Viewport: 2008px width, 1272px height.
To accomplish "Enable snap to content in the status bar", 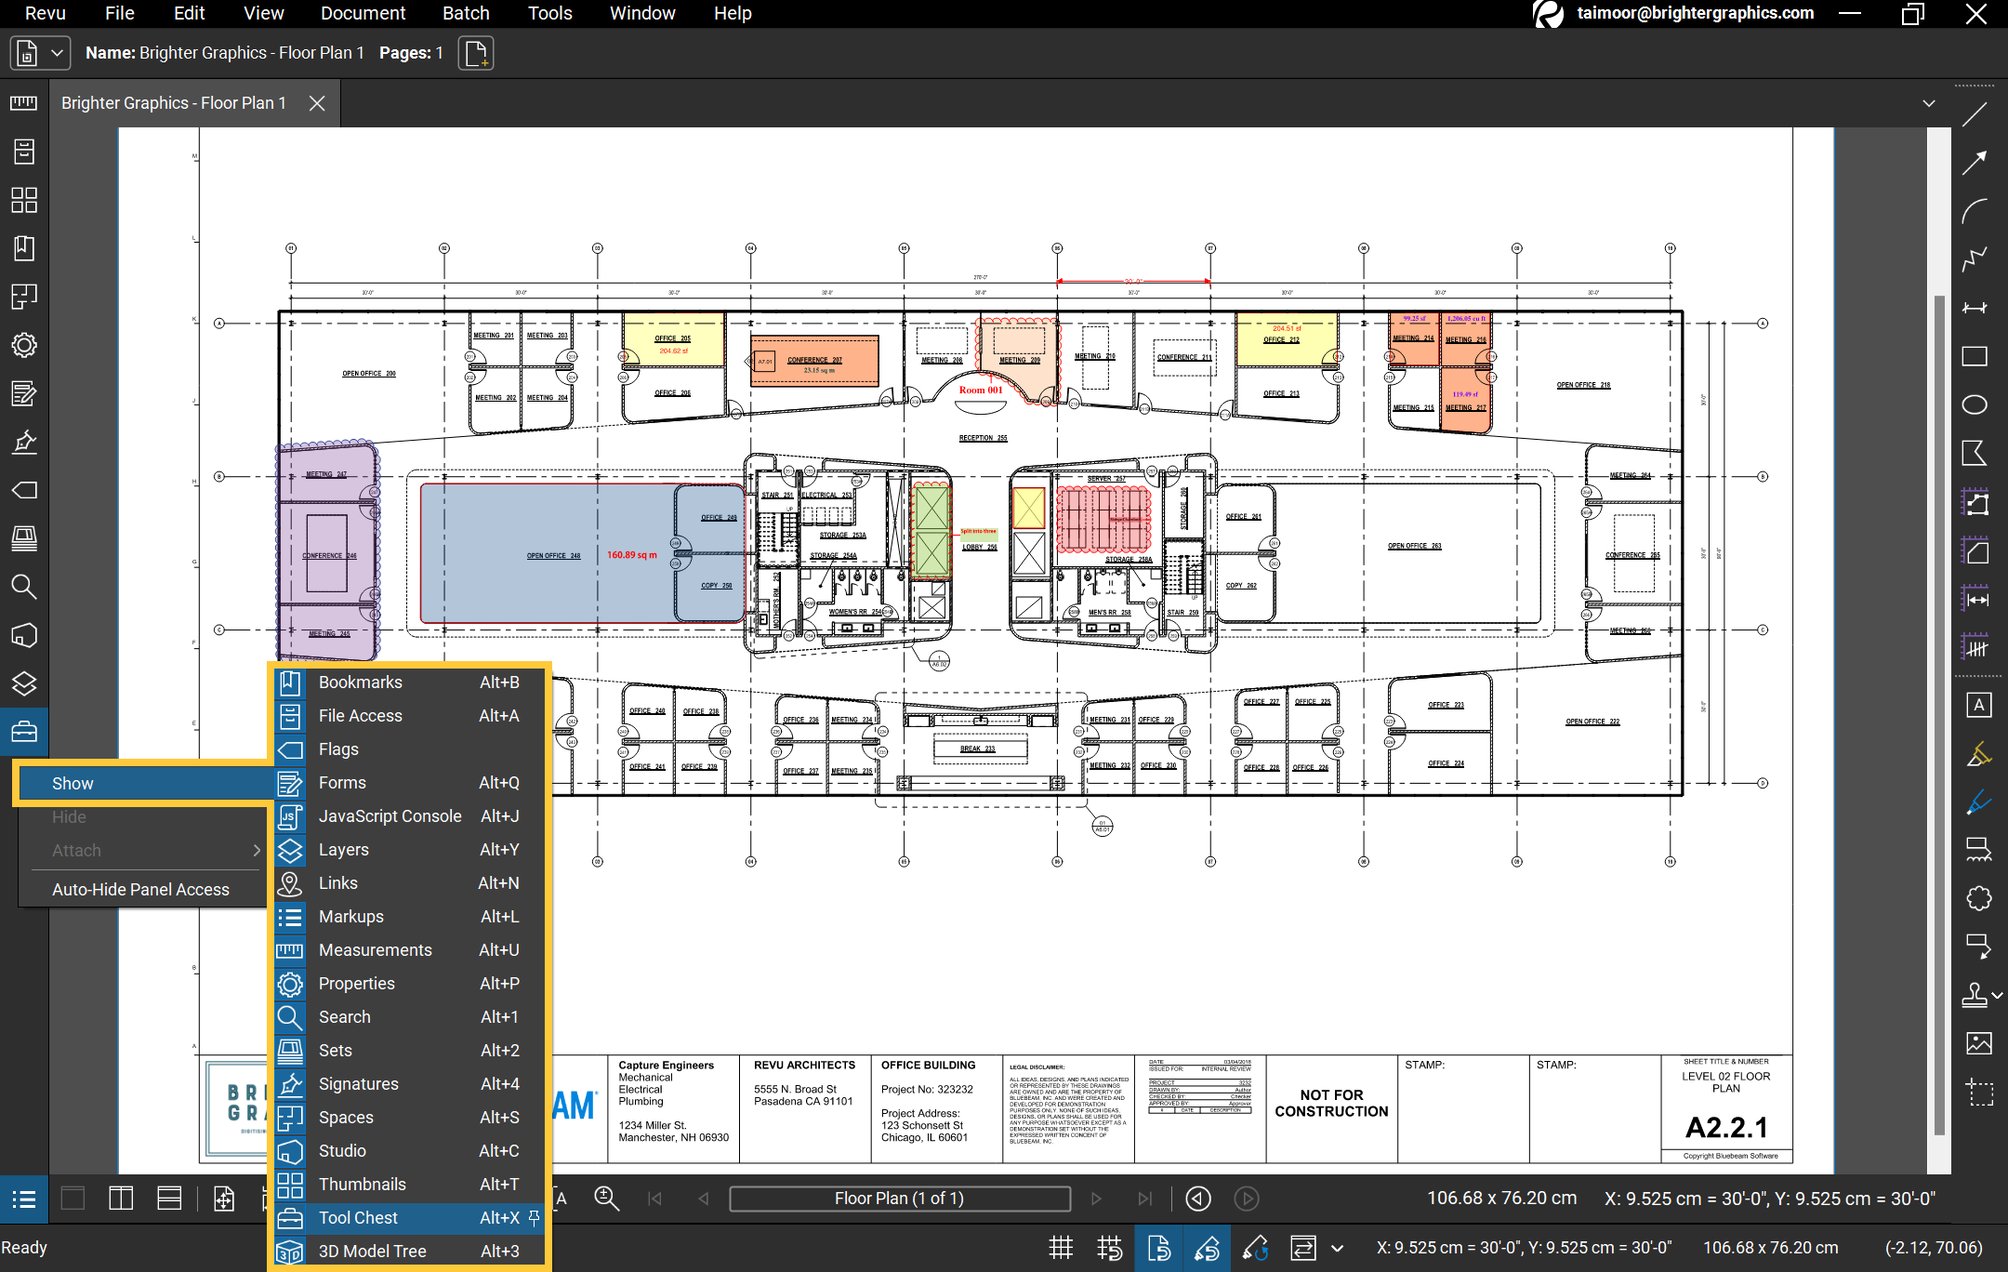I will tap(1160, 1248).
